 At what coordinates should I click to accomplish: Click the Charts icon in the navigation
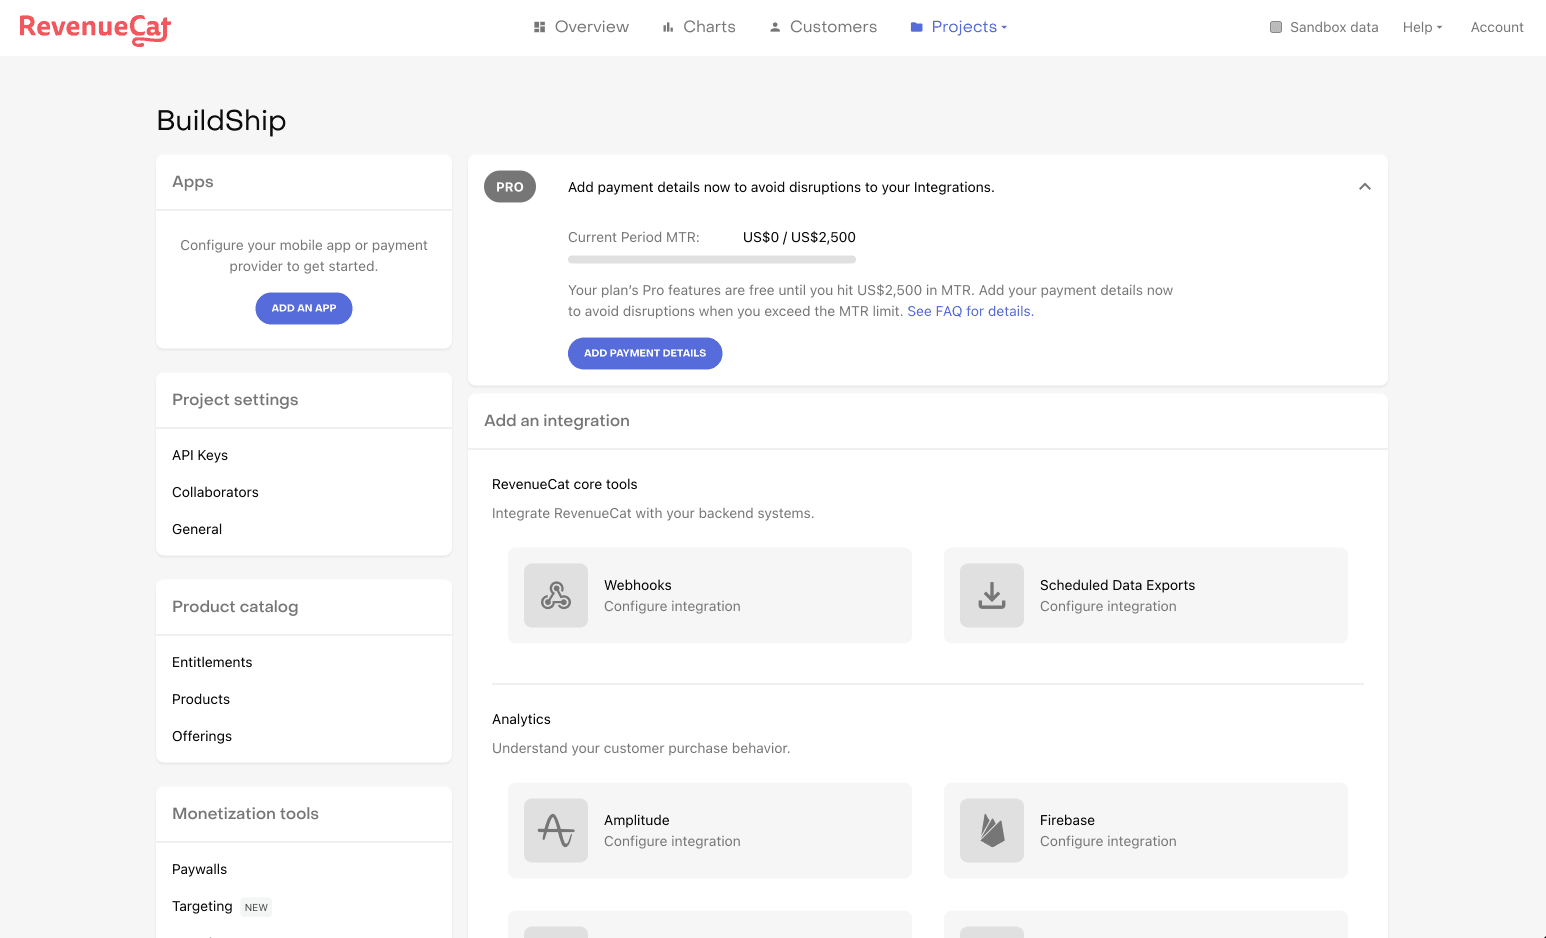[668, 26]
